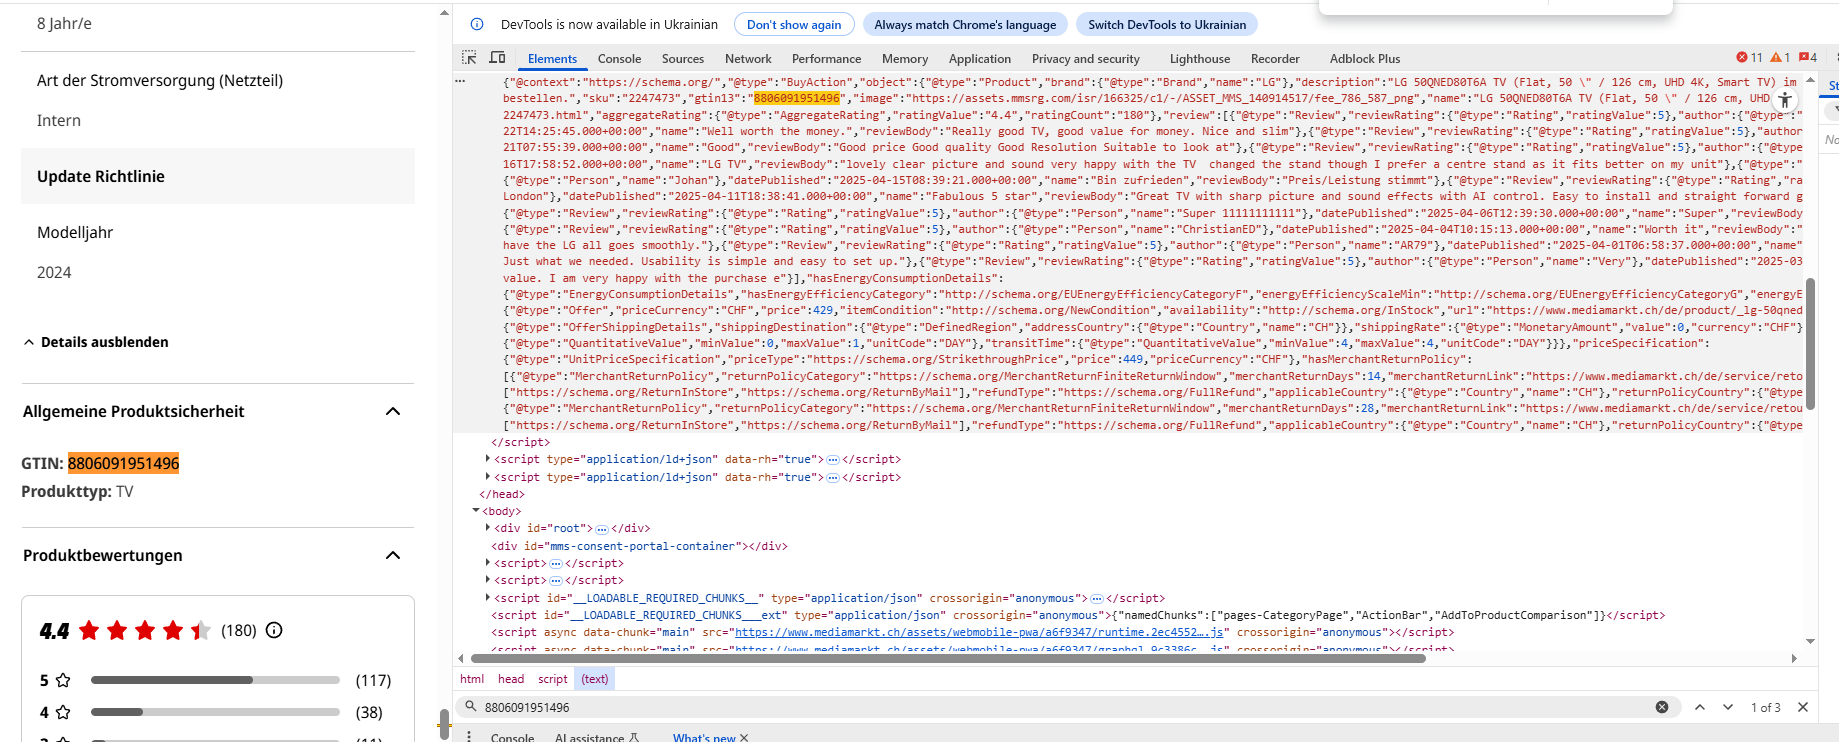Screen dimensions: 1839x742
Task: Open the Console drawer tab
Action: click(x=512, y=738)
